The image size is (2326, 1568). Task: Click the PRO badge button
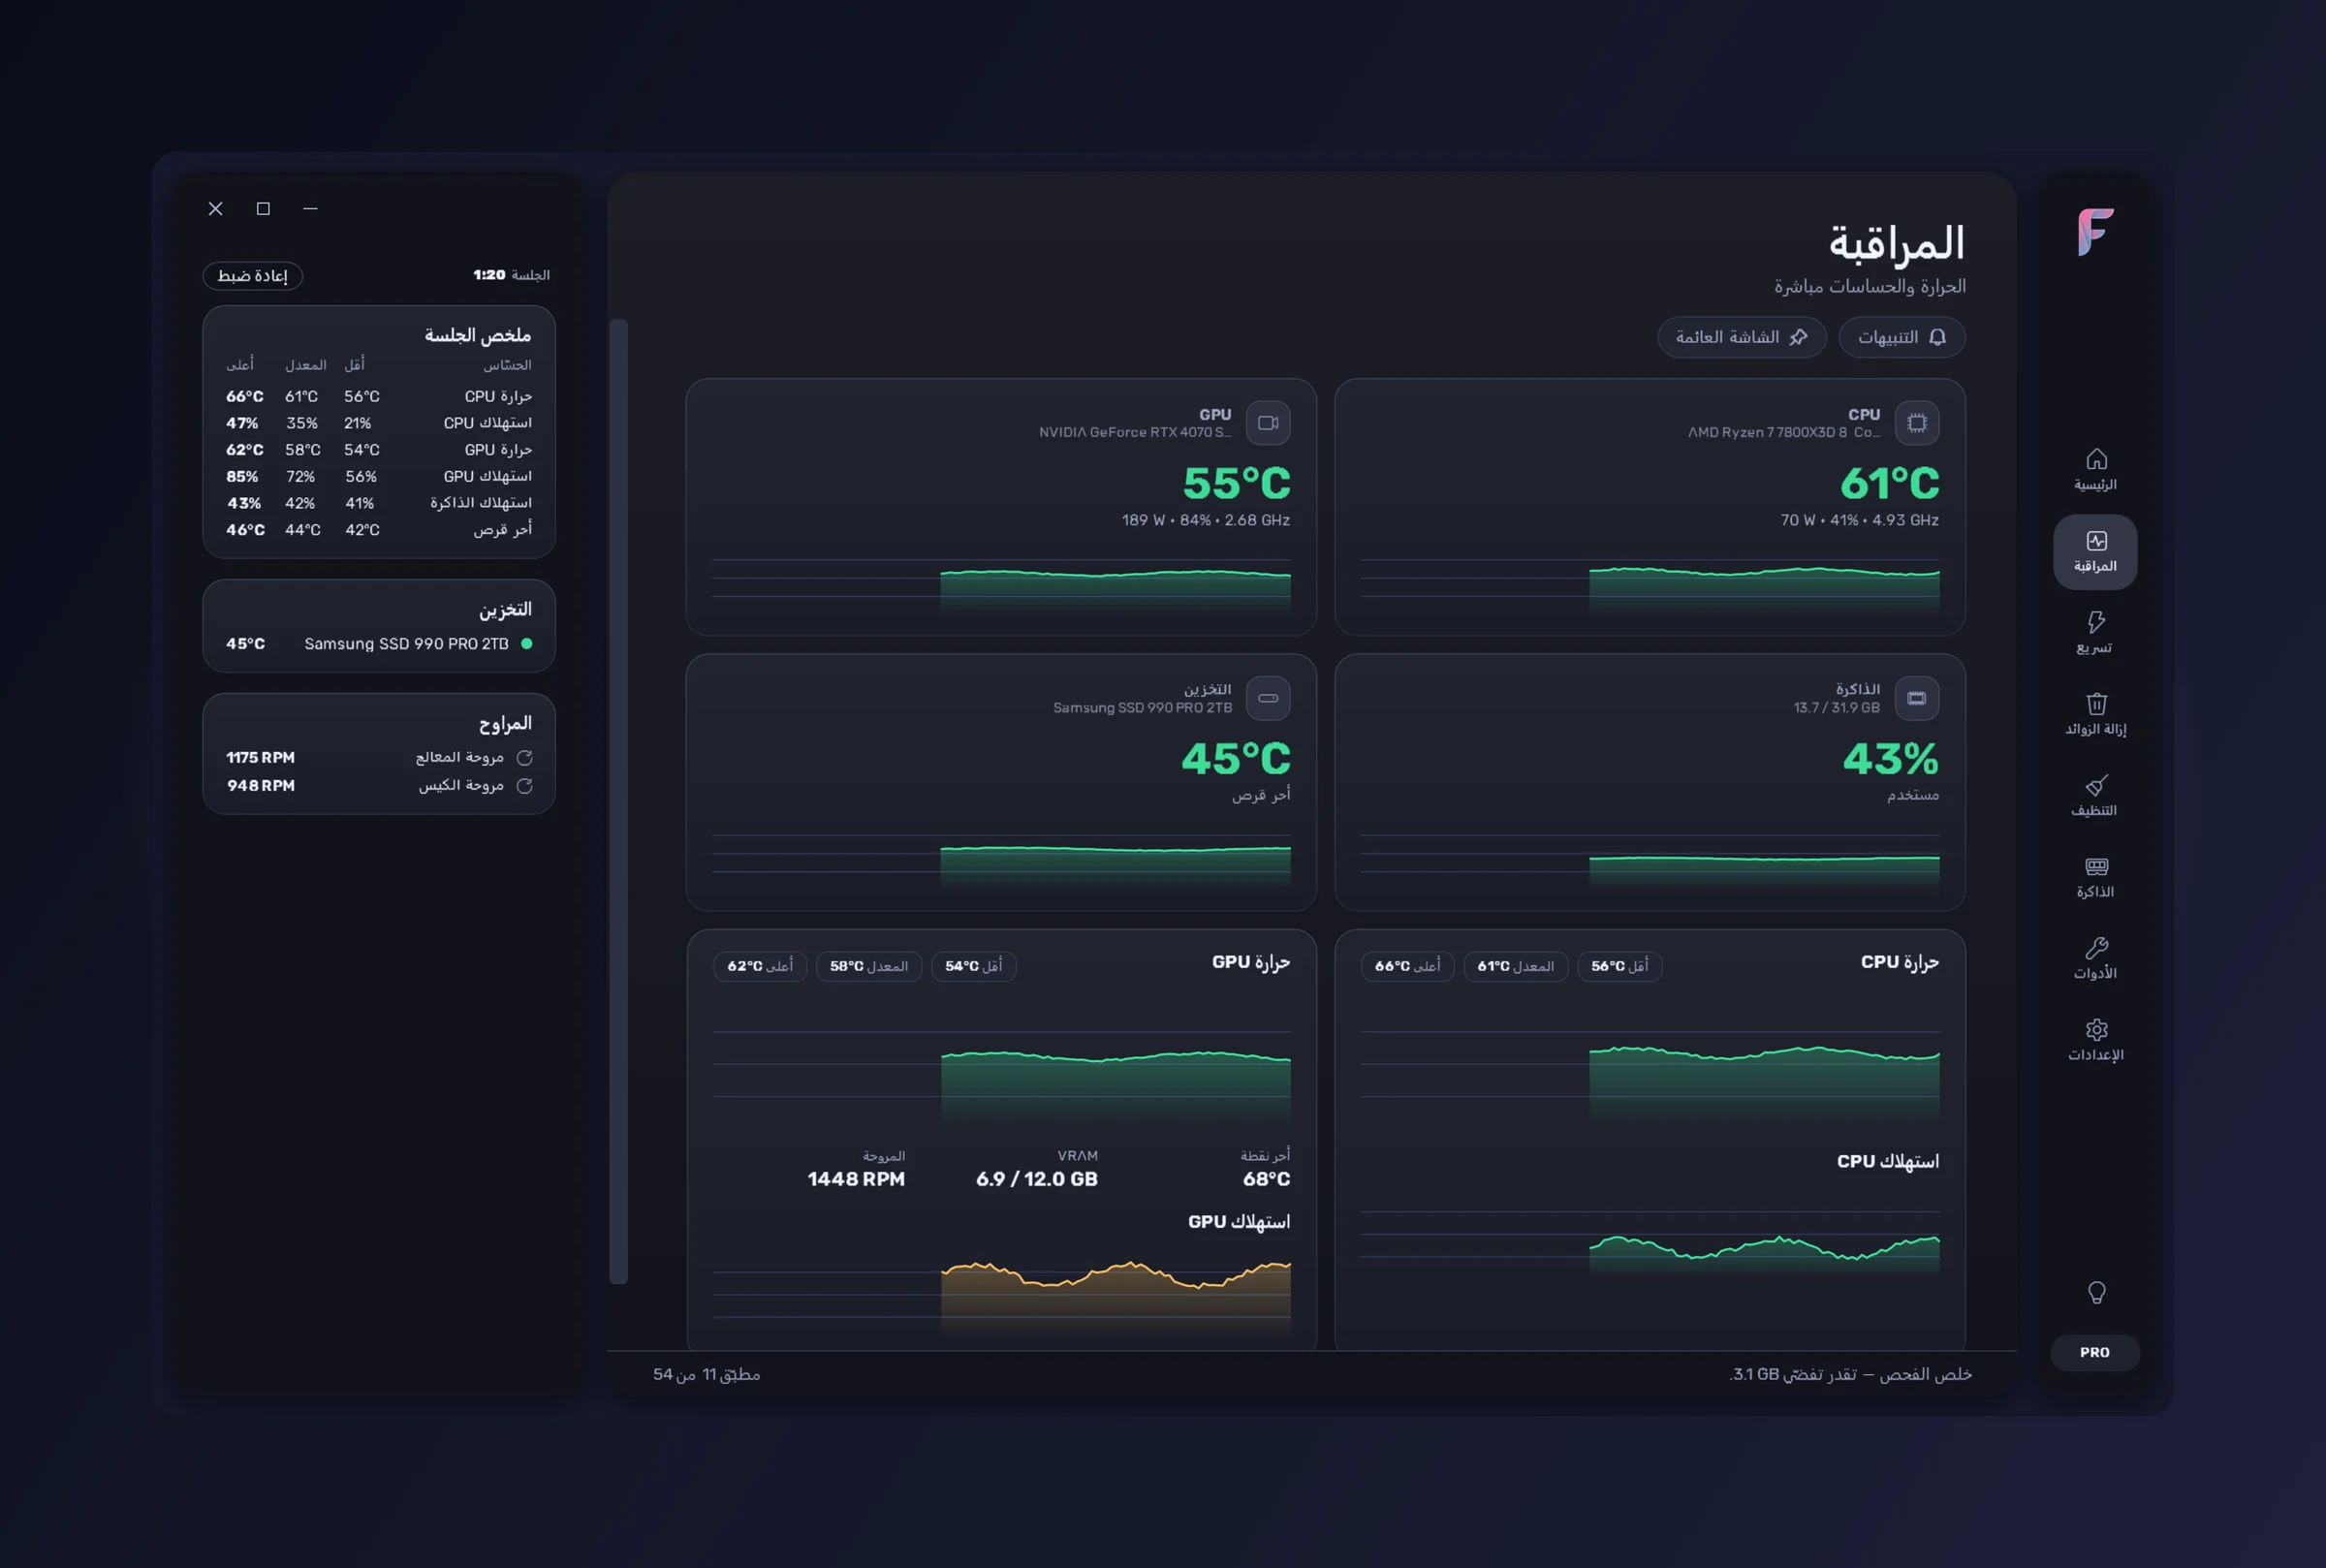[2095, 1352]
